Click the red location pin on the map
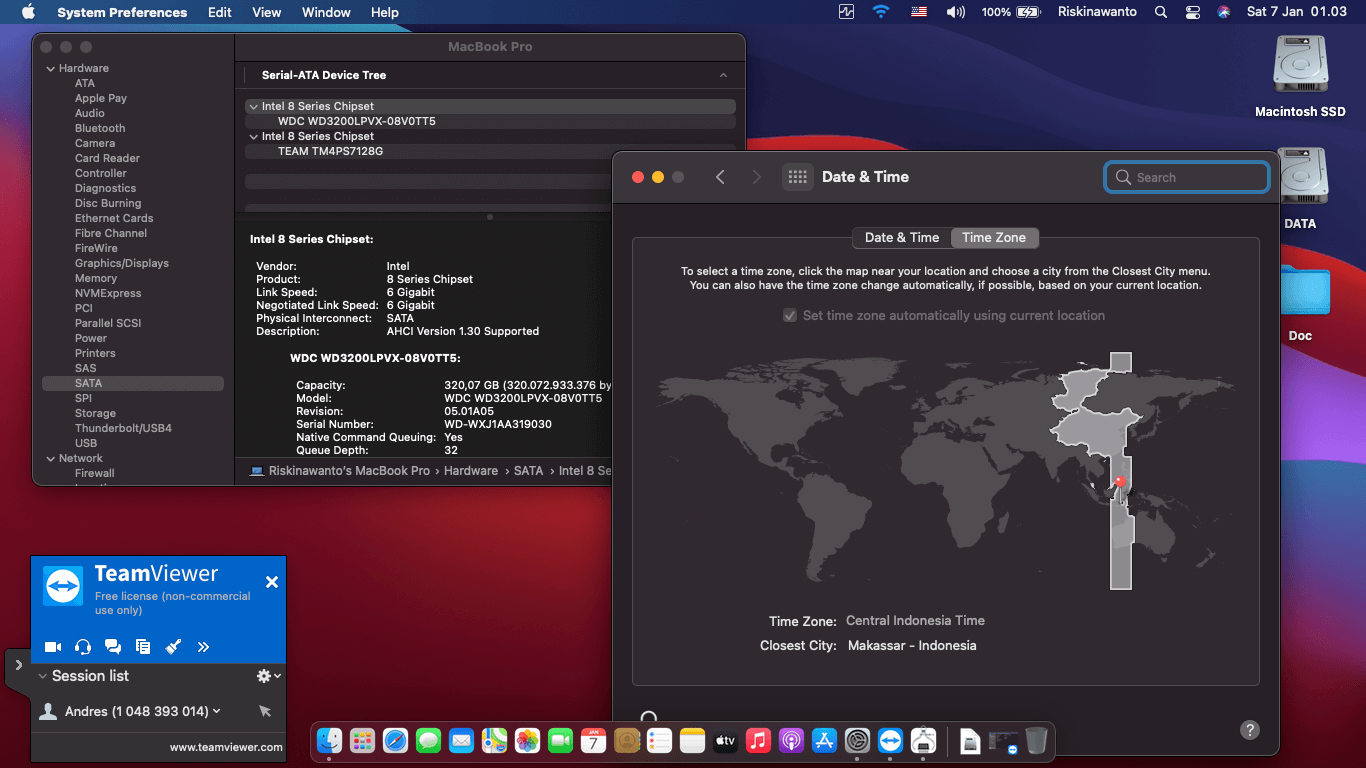Viewport: 1366px width, 768px height. tap(1120, 482)
